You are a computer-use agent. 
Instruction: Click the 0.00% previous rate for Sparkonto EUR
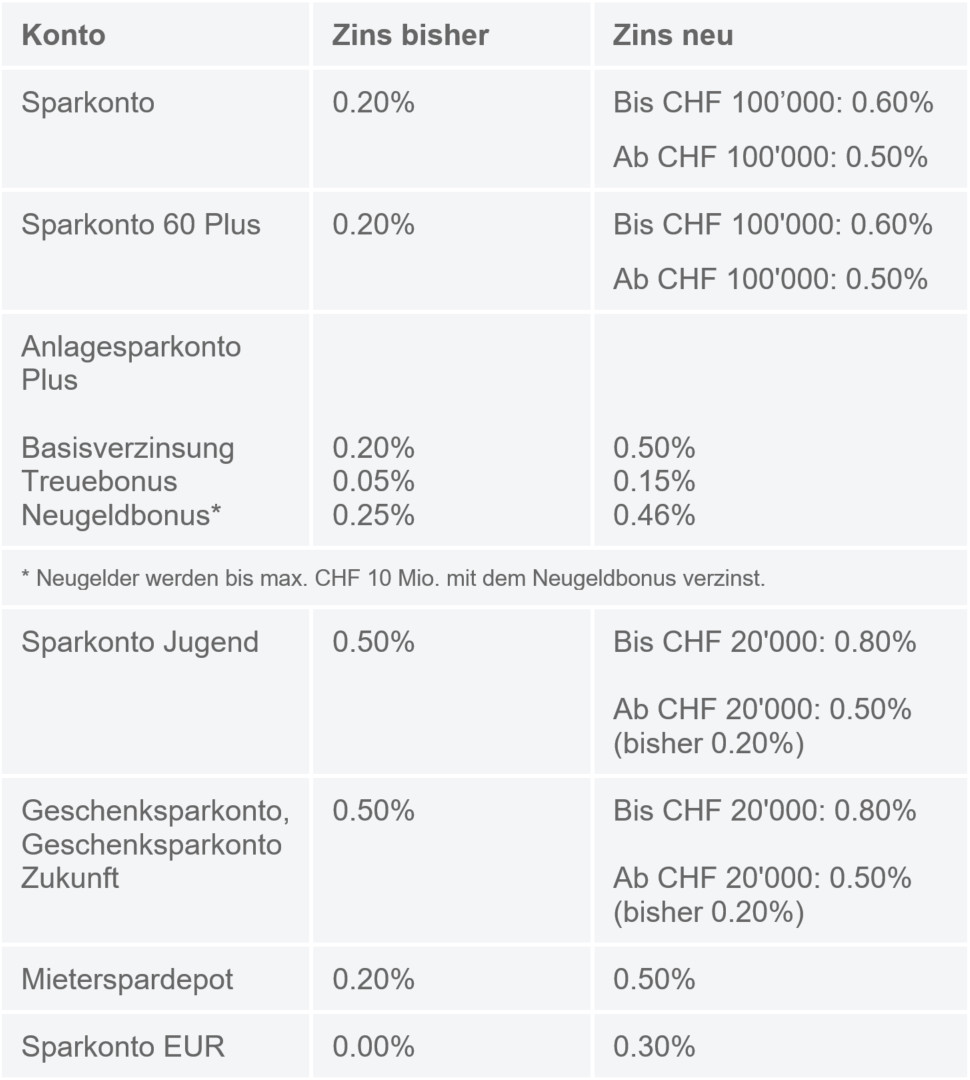pyautogui.click(x=373, y=1047)
